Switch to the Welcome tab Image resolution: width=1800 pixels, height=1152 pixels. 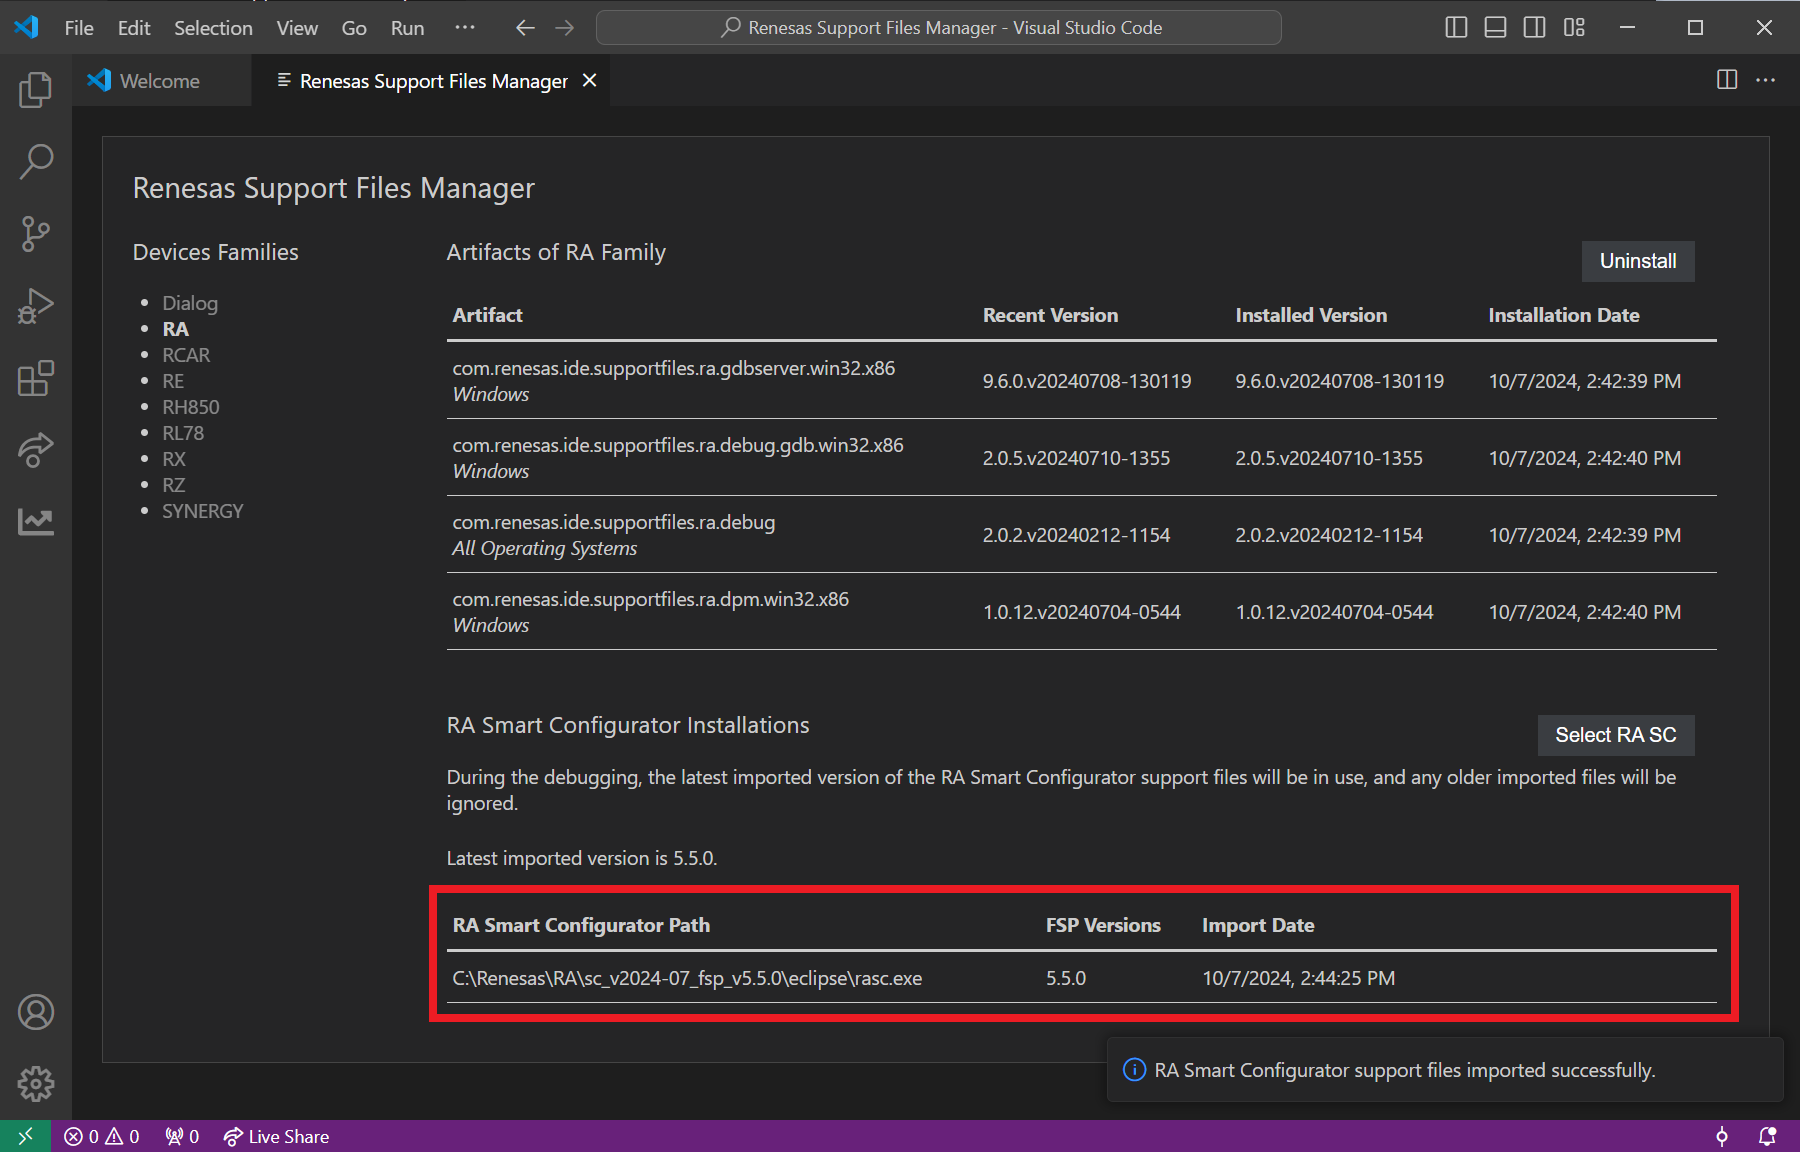point(160,81)
